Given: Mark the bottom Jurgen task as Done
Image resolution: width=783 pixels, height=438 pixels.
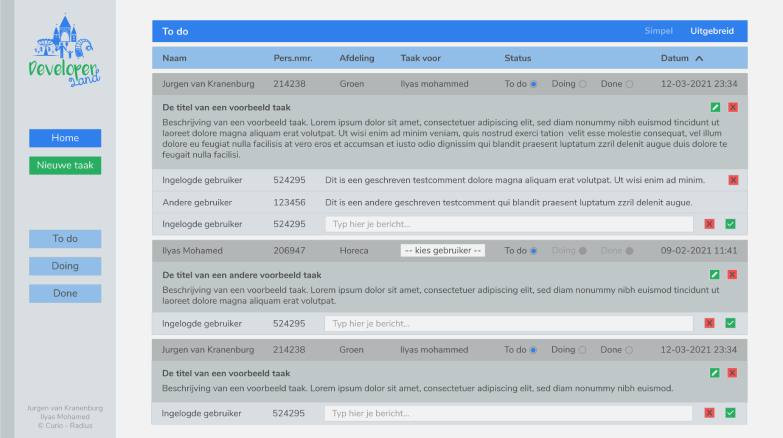Looking at the screenshot, I should (x=629, y=350).
